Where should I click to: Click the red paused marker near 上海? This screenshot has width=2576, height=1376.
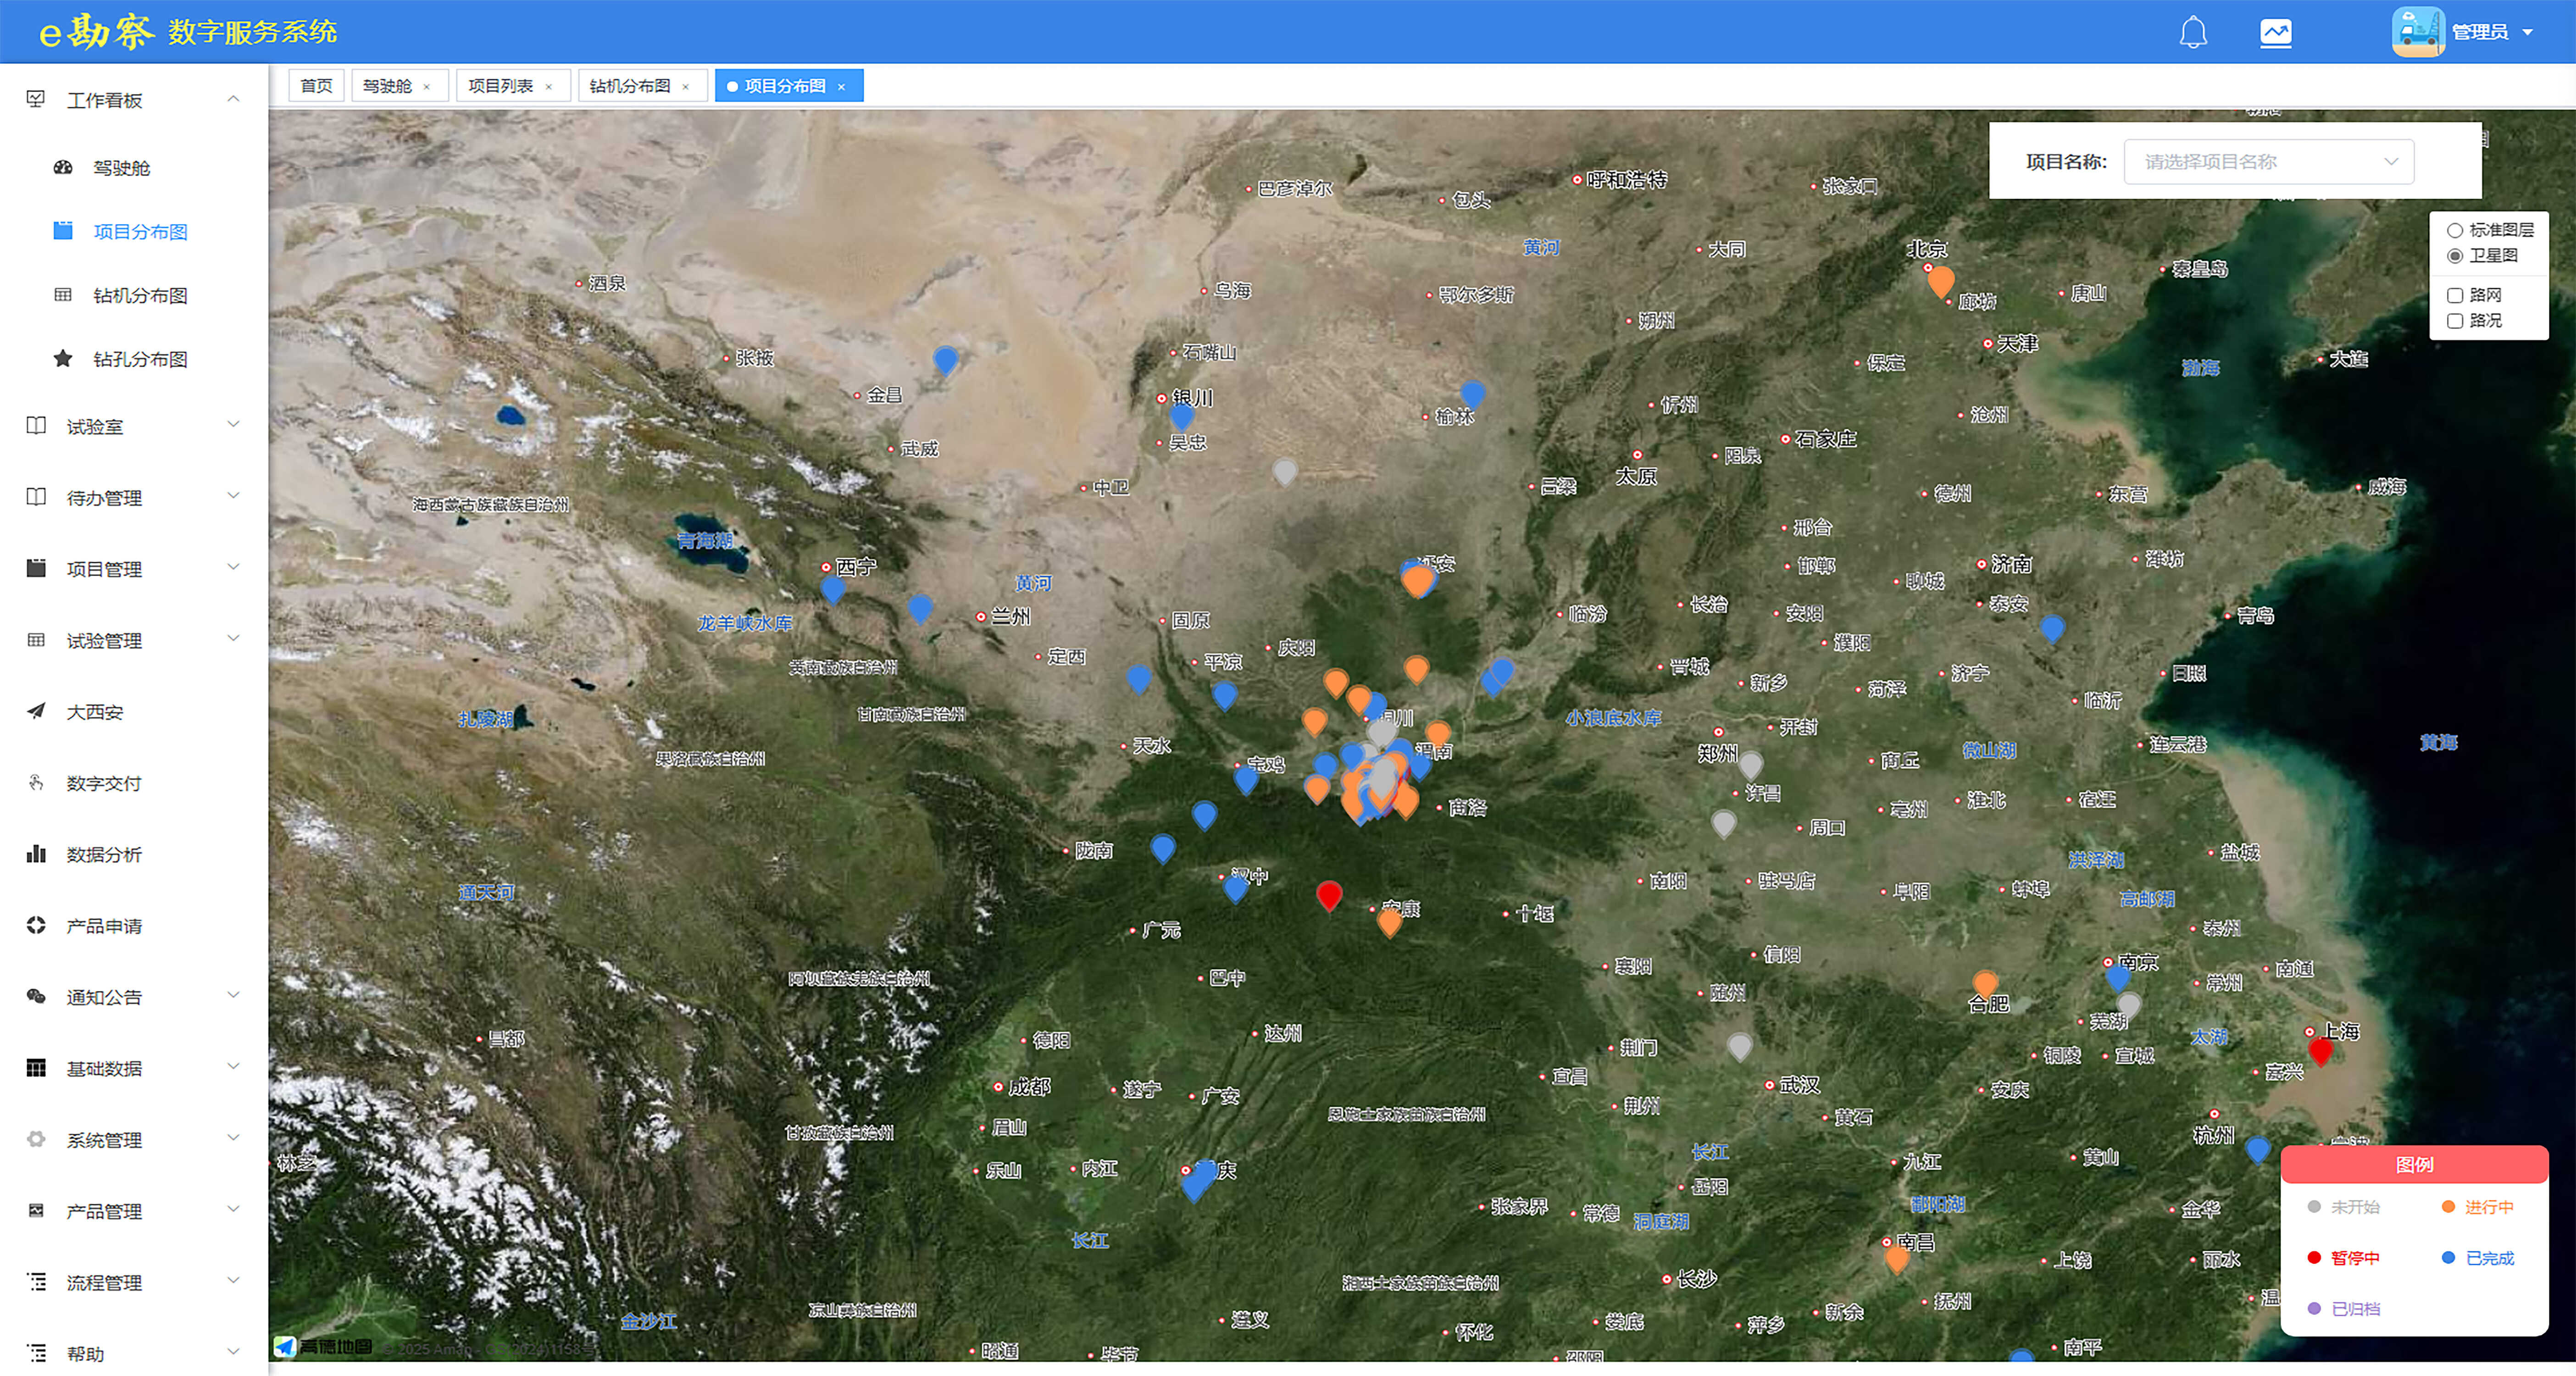click(x=2320, y=1050)
